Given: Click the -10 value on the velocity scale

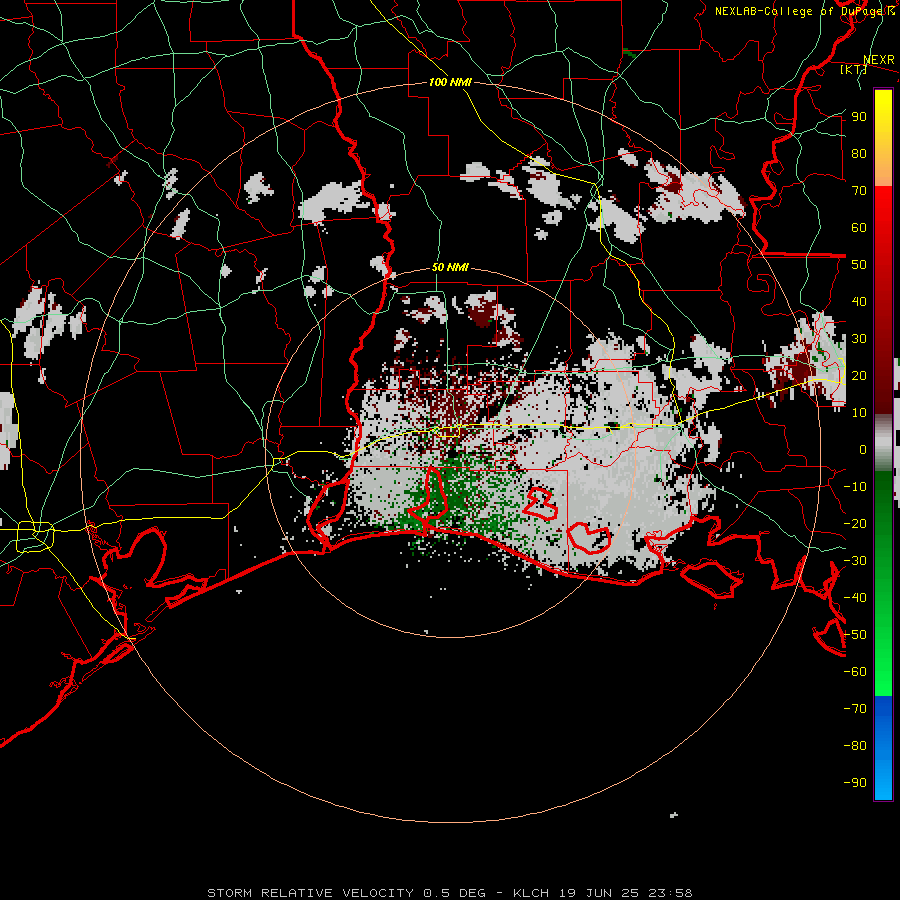Looking at the screenshot, I should (855, 487).
